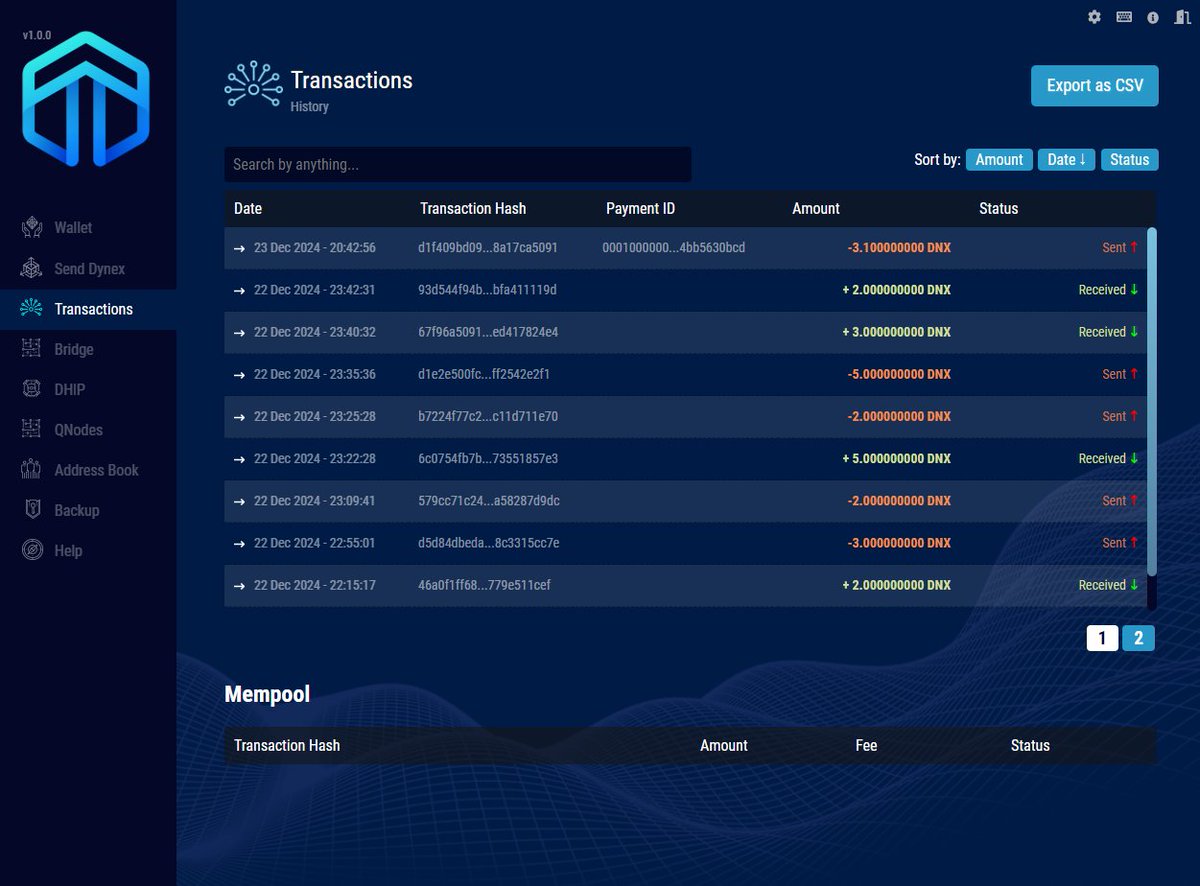
Task: Toggle sorting by Status
Action: coord(1129,159)
